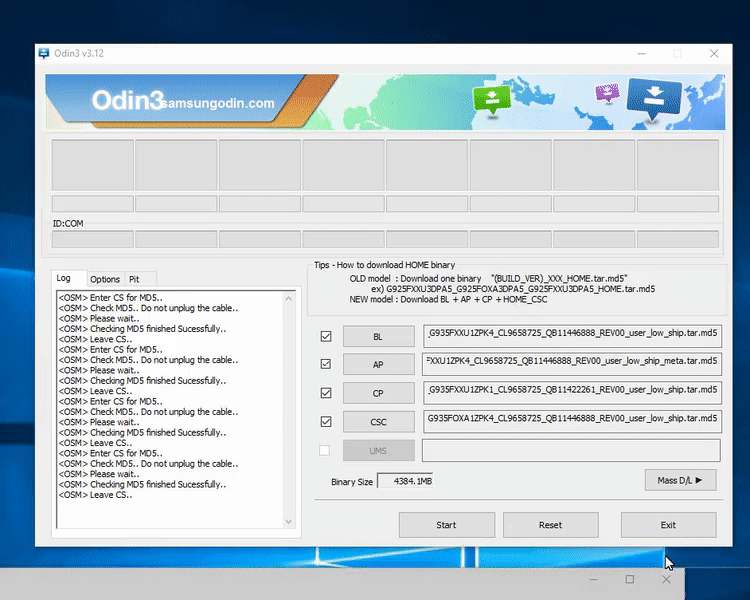This screenshot has height=600, width=750.
Task: Click first log line 'Enter CS for MD5..'
Action: 110,297
